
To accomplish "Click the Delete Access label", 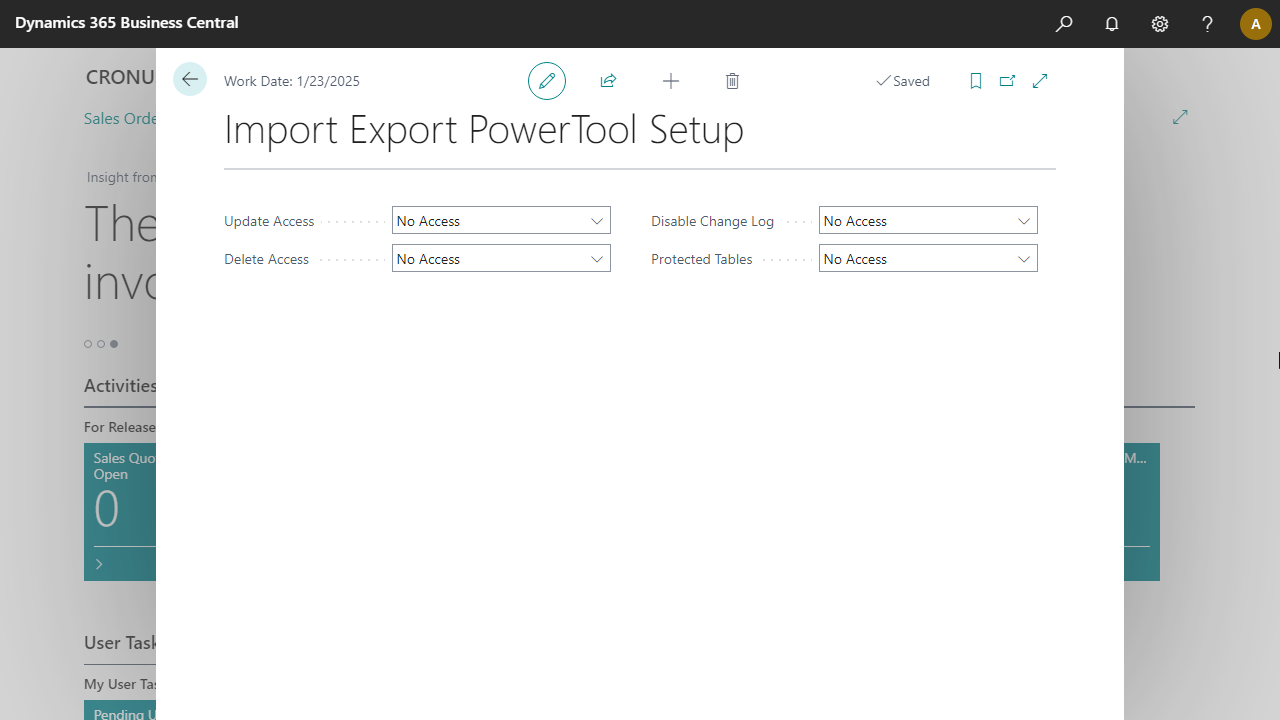I will click(267, 259).
